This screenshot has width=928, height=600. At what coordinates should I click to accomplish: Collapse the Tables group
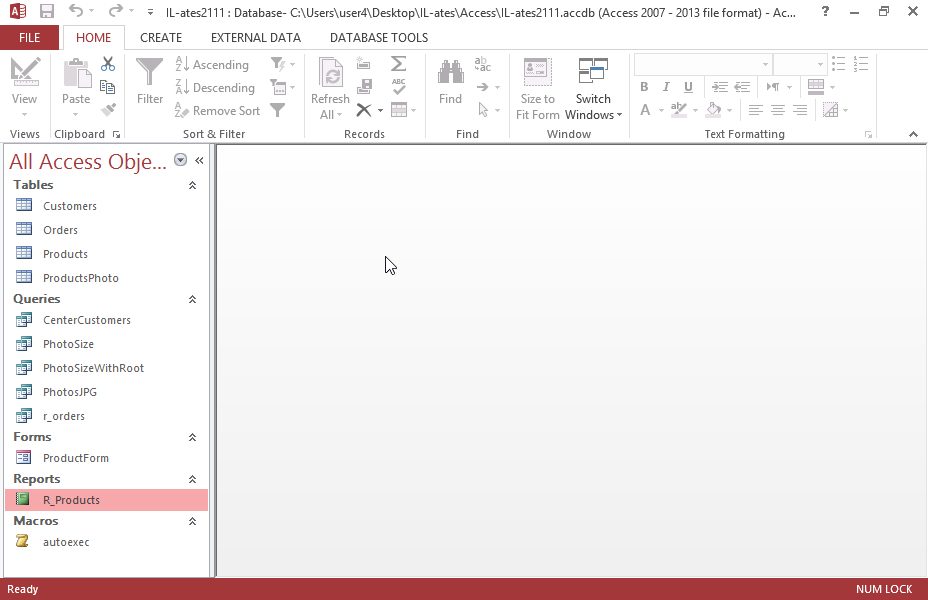click(x=192, y=185)
